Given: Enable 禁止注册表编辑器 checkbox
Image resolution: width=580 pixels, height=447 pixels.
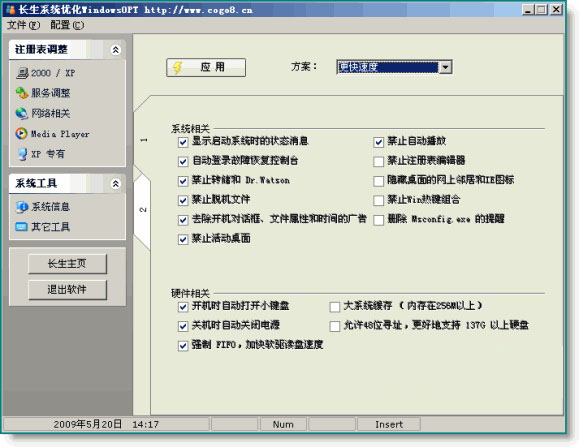Looking at the screenshot, I should pyautogui.click(x=378, y=161).
